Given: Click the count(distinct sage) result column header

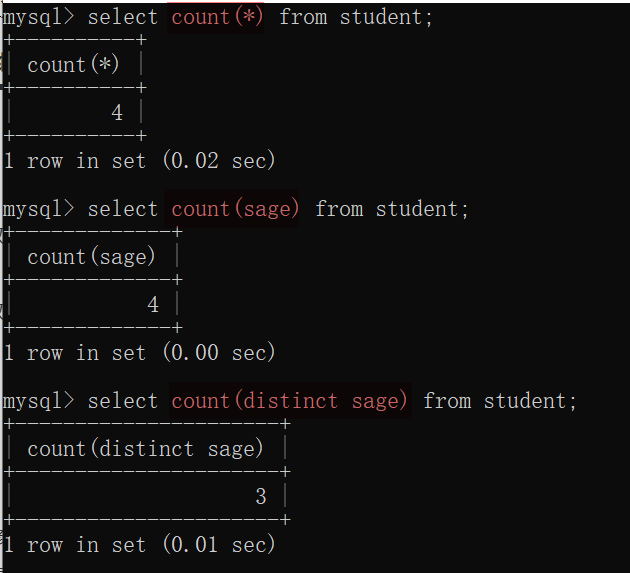Looking at the screenshot, I should tap(145, 449).
